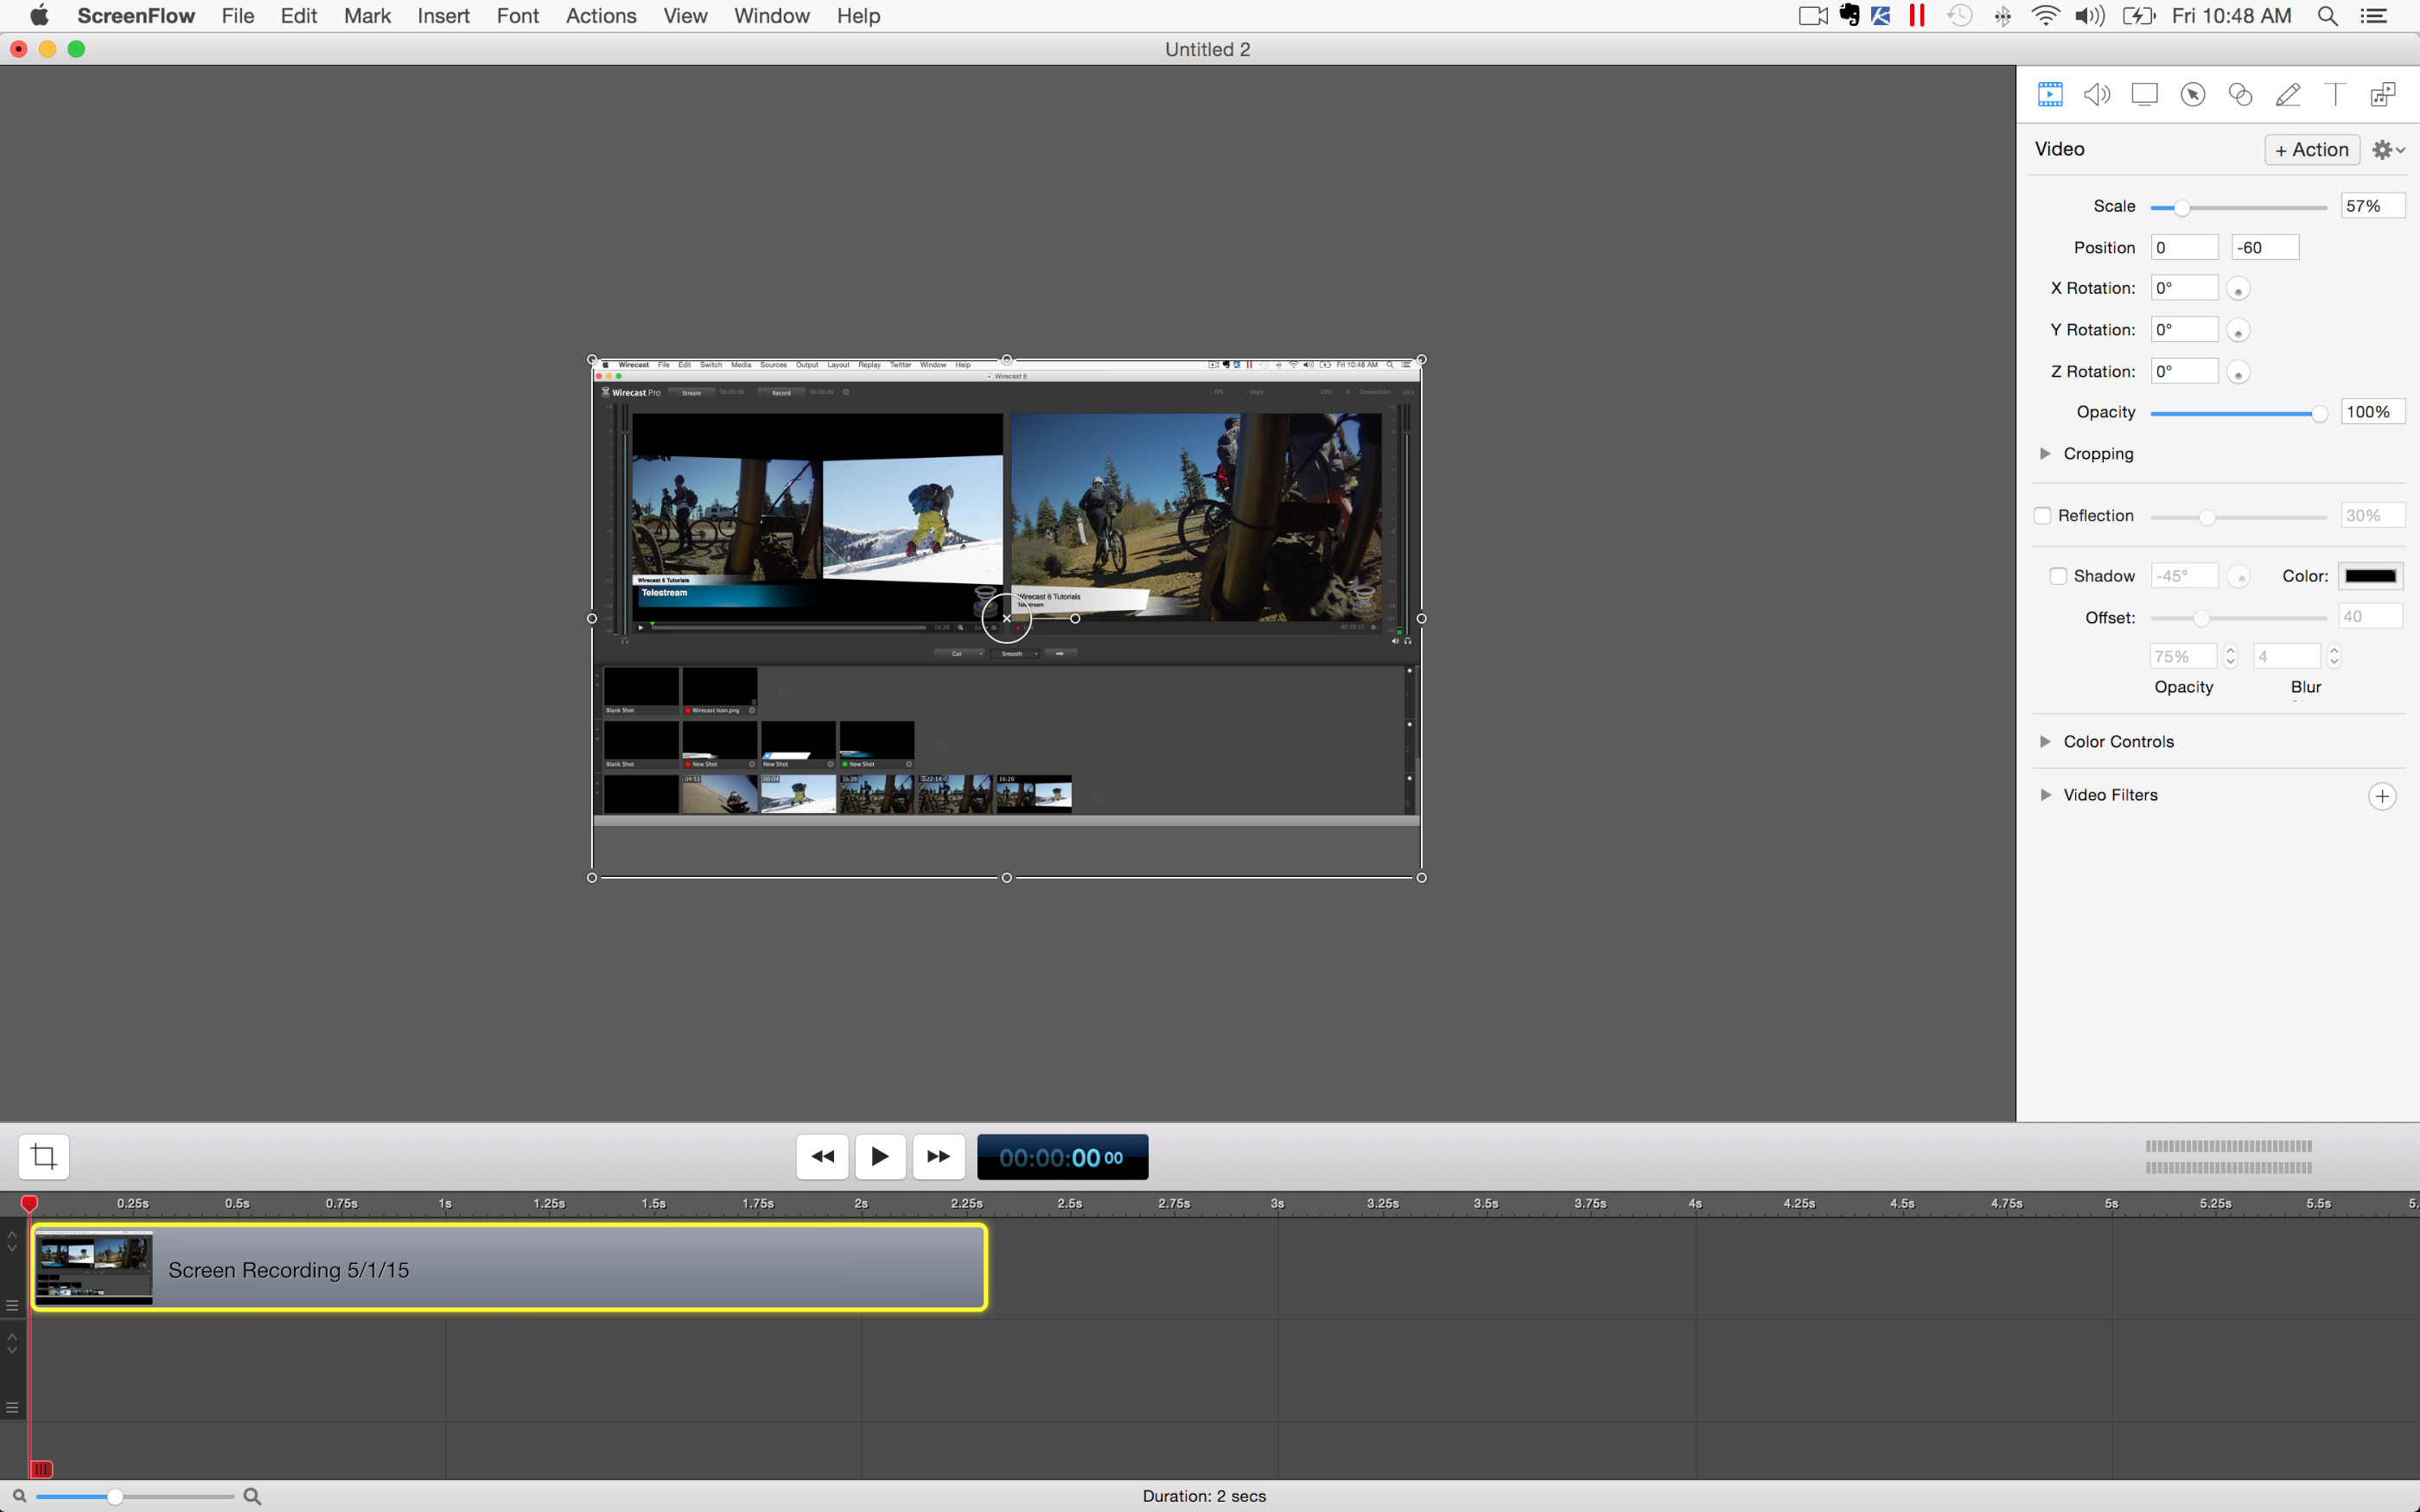The height and width of the screenshot is (1512, 2420).
Task: Enable the Shadow checkbox
Action: 2058,576
